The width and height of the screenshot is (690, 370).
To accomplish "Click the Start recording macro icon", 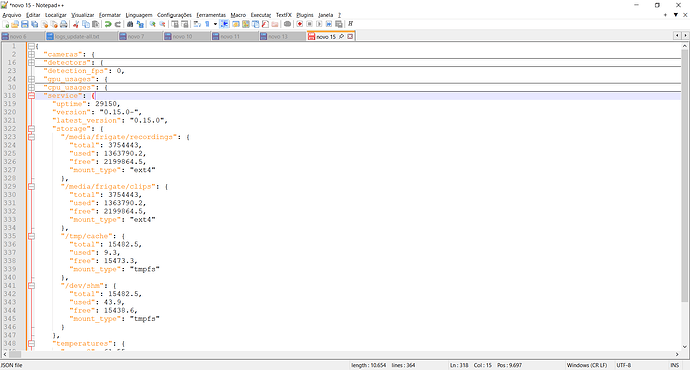I will tap(300, 24).
